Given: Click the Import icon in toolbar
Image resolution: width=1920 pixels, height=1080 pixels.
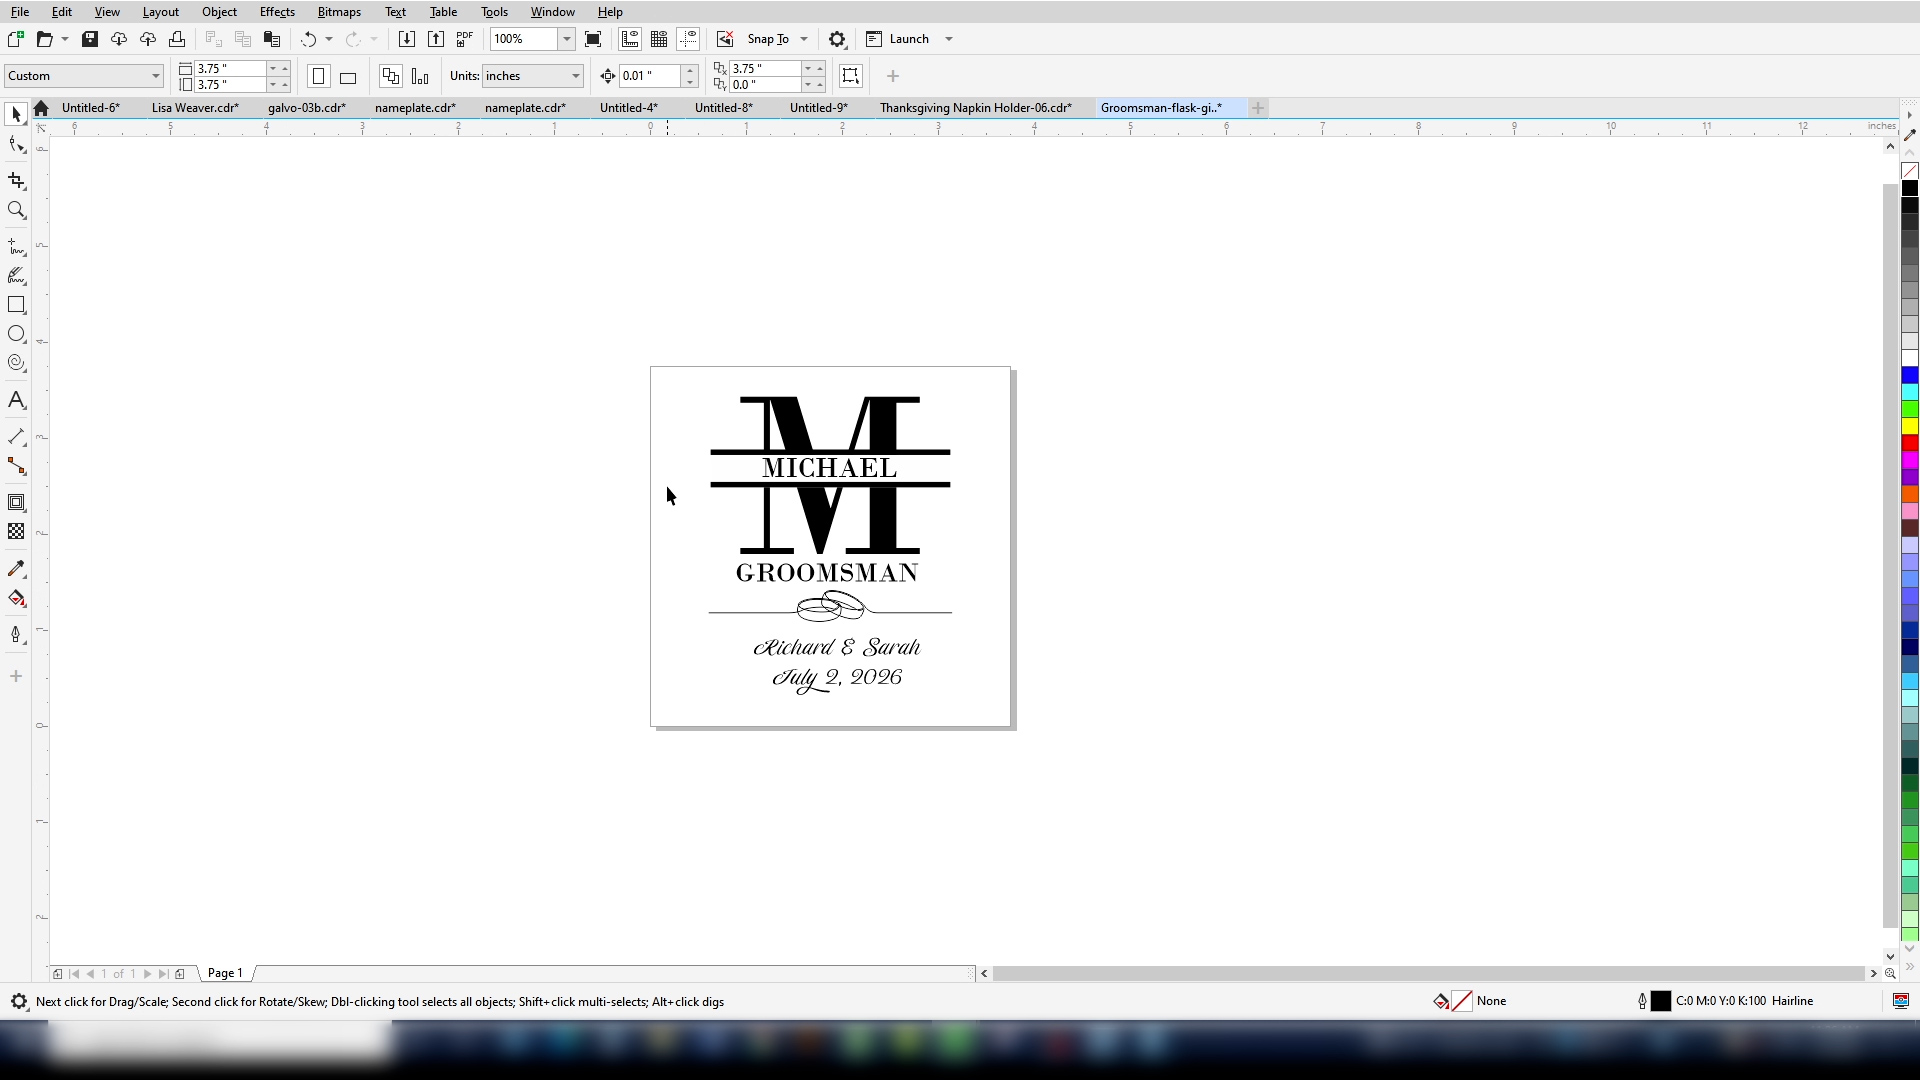Looking at the screenshot, I should click(406, 39).
